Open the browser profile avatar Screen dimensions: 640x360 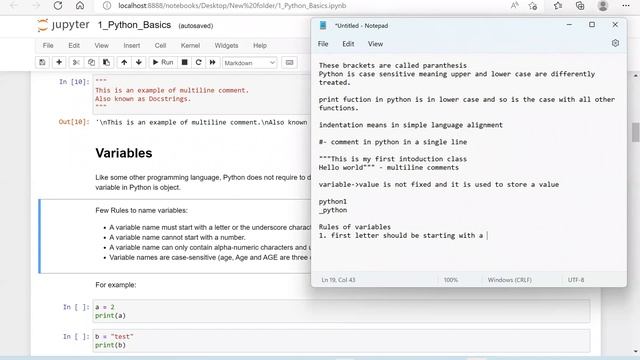point(603,6)
